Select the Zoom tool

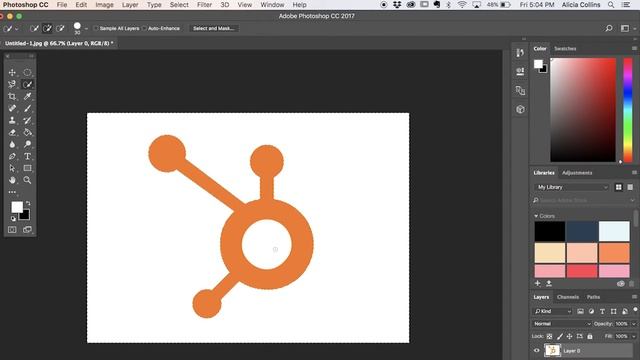(x=27, y=180)
